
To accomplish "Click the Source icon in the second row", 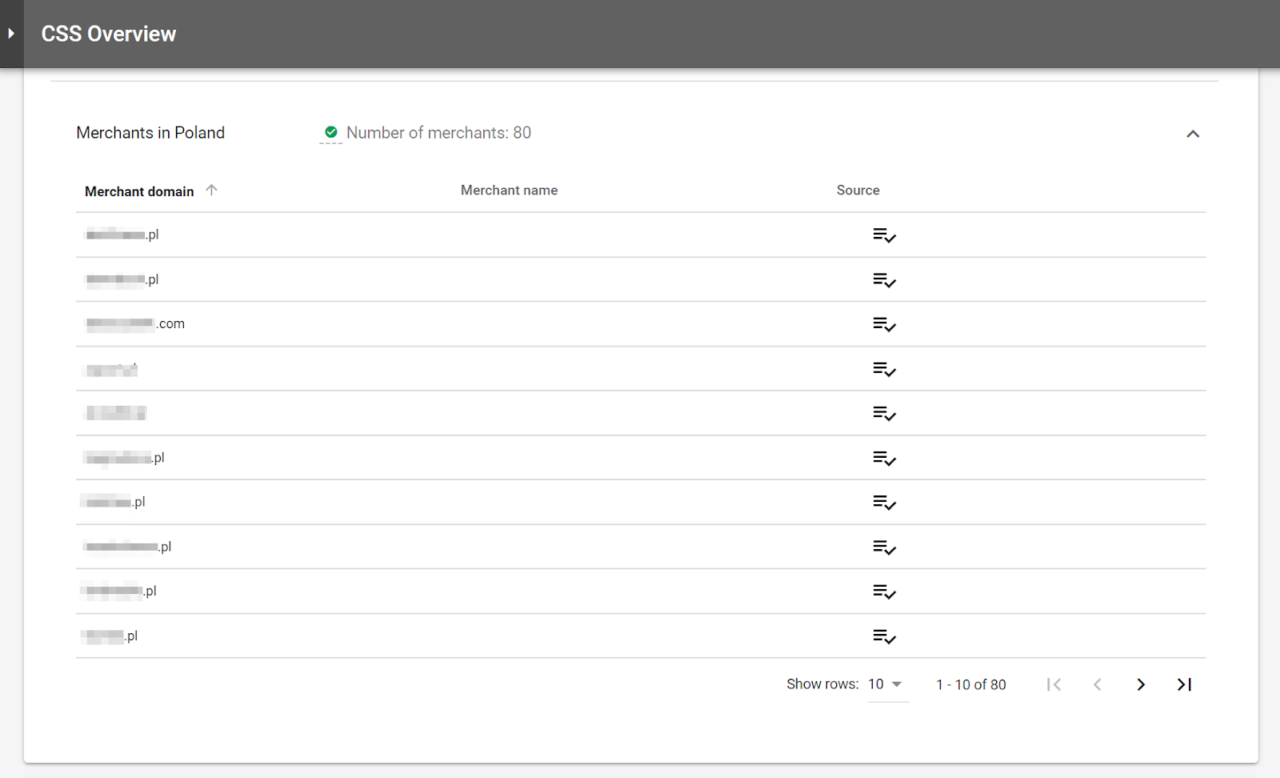I will 884,280.
